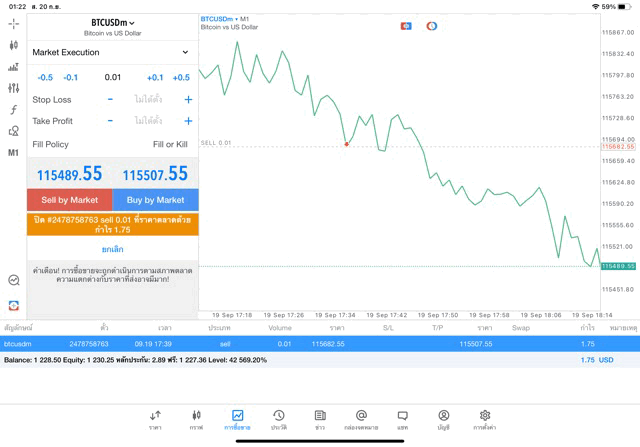Click Sell by Market button
Viewport: 640px width, 447px height.
pyautogui.click(x=70, y=200)
